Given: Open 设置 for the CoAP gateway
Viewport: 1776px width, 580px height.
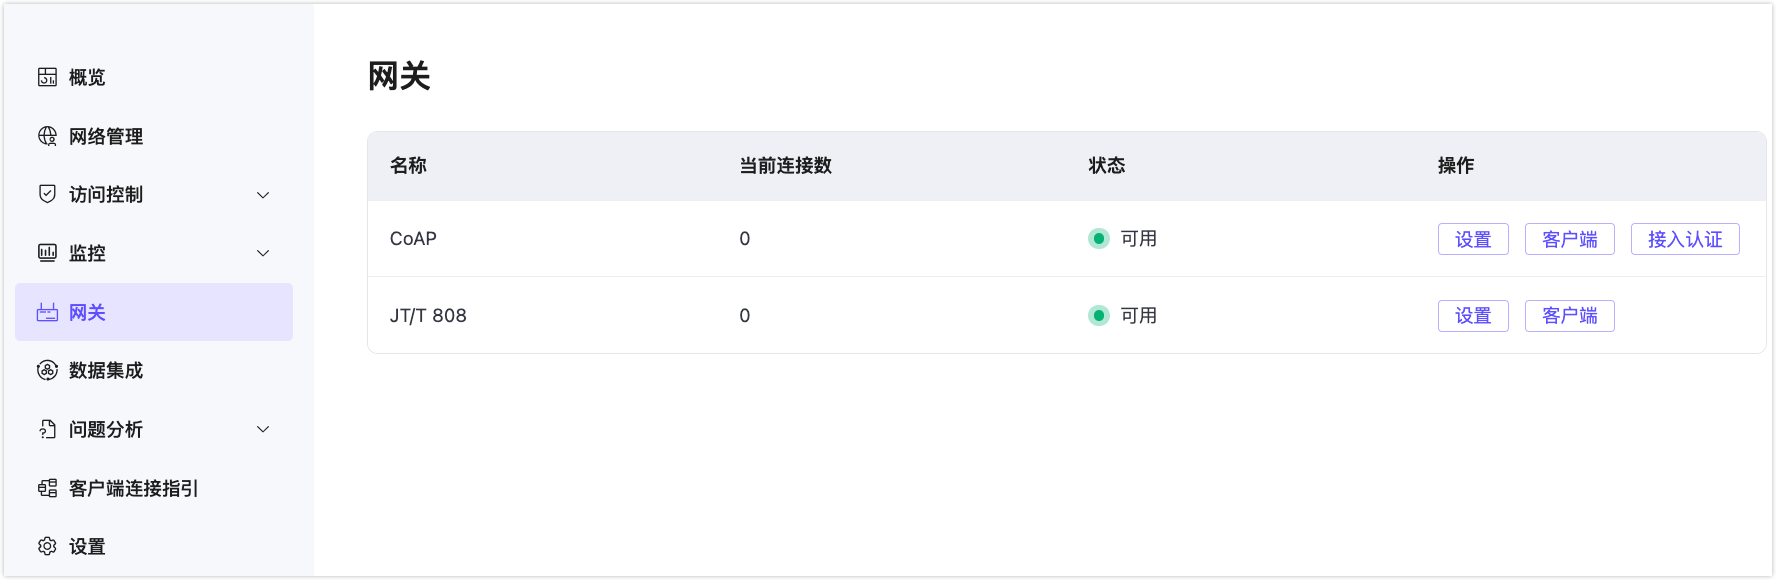Looking at the screenshot, I should 1473,239.
